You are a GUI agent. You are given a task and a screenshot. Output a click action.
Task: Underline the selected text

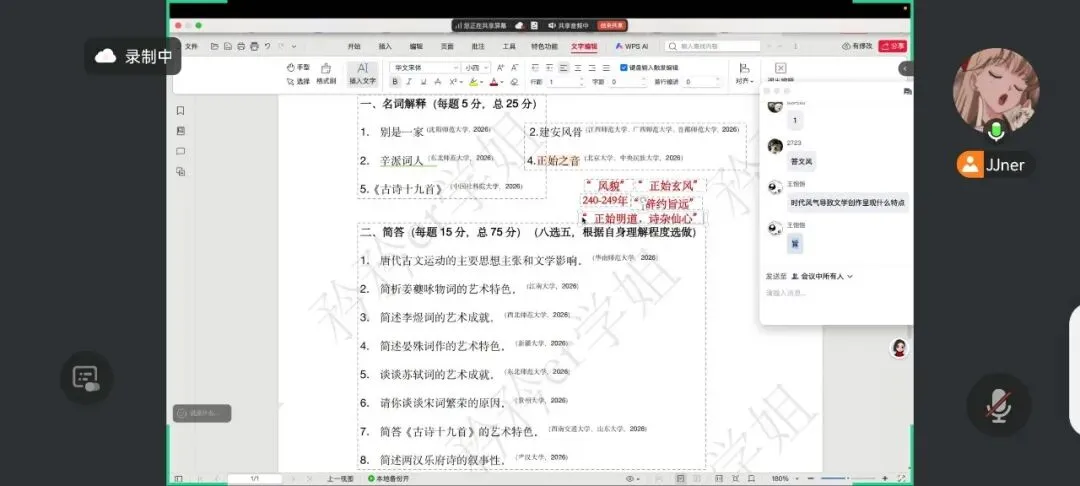coord(423,82)
